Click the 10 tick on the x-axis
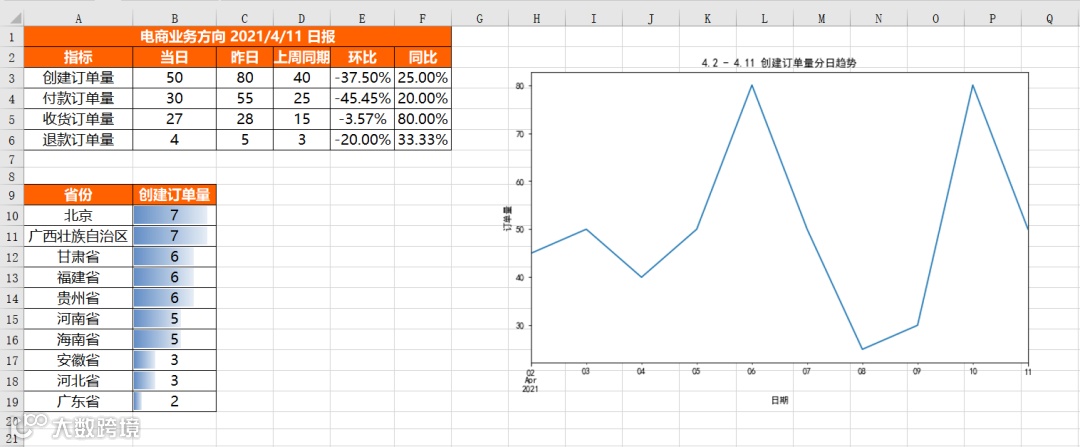This screenshot has height=447, width=1080. pyautogui.click(x=973, y=371)
